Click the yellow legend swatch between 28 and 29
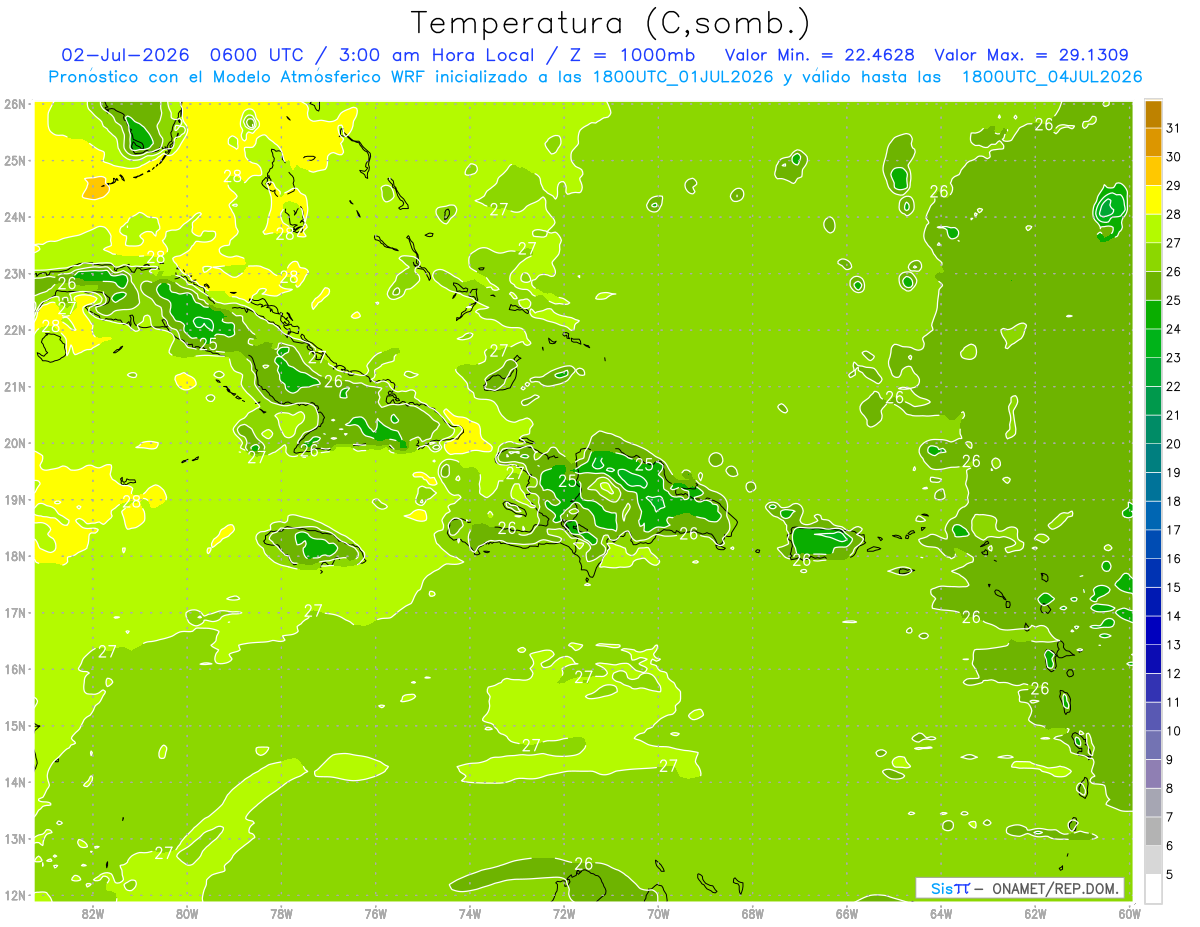 [x=1154, y=200]
